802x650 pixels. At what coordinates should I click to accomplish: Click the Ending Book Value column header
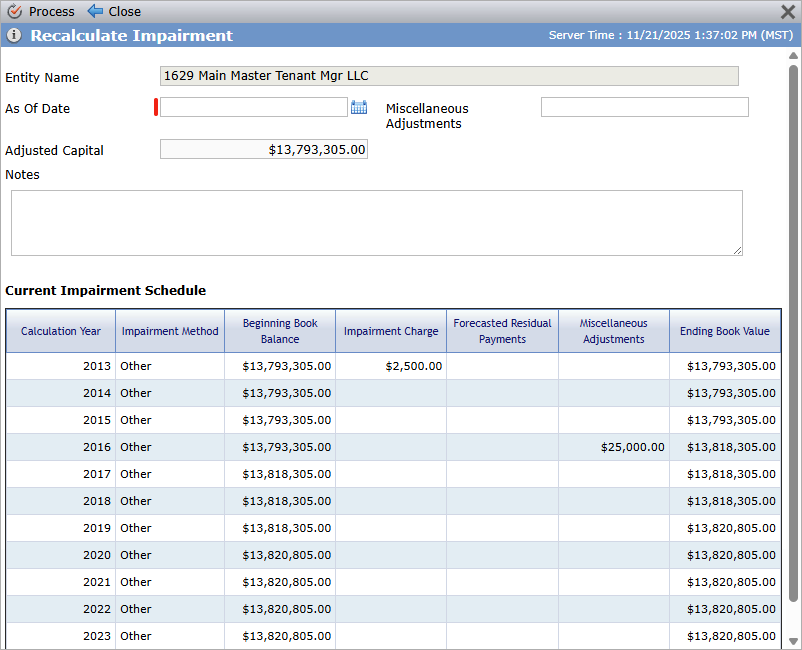pos(725,331)
